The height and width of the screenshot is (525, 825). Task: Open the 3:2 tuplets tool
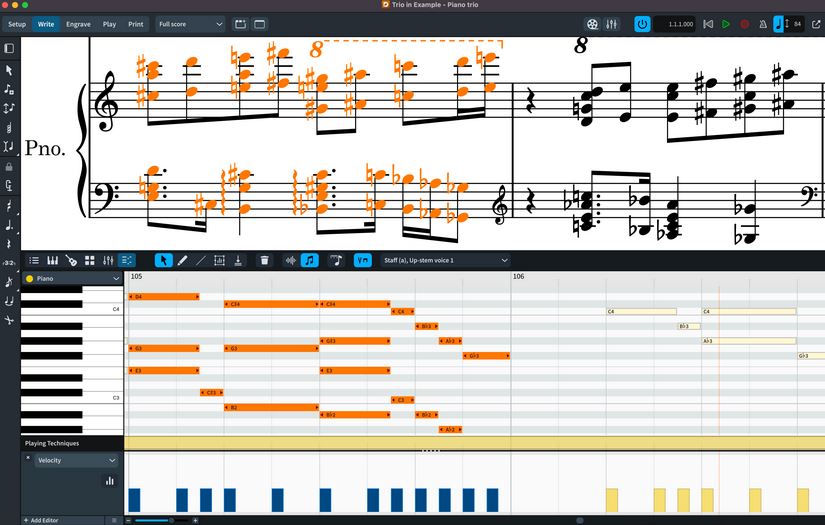[9, 262]
